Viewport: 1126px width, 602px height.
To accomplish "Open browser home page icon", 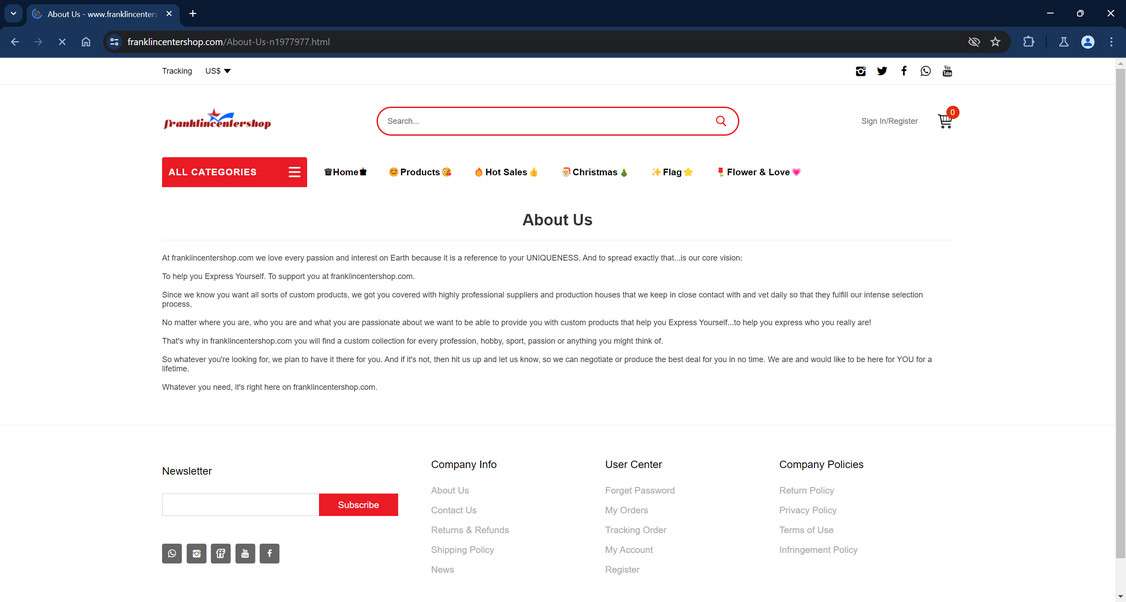I will click(85, 42).
